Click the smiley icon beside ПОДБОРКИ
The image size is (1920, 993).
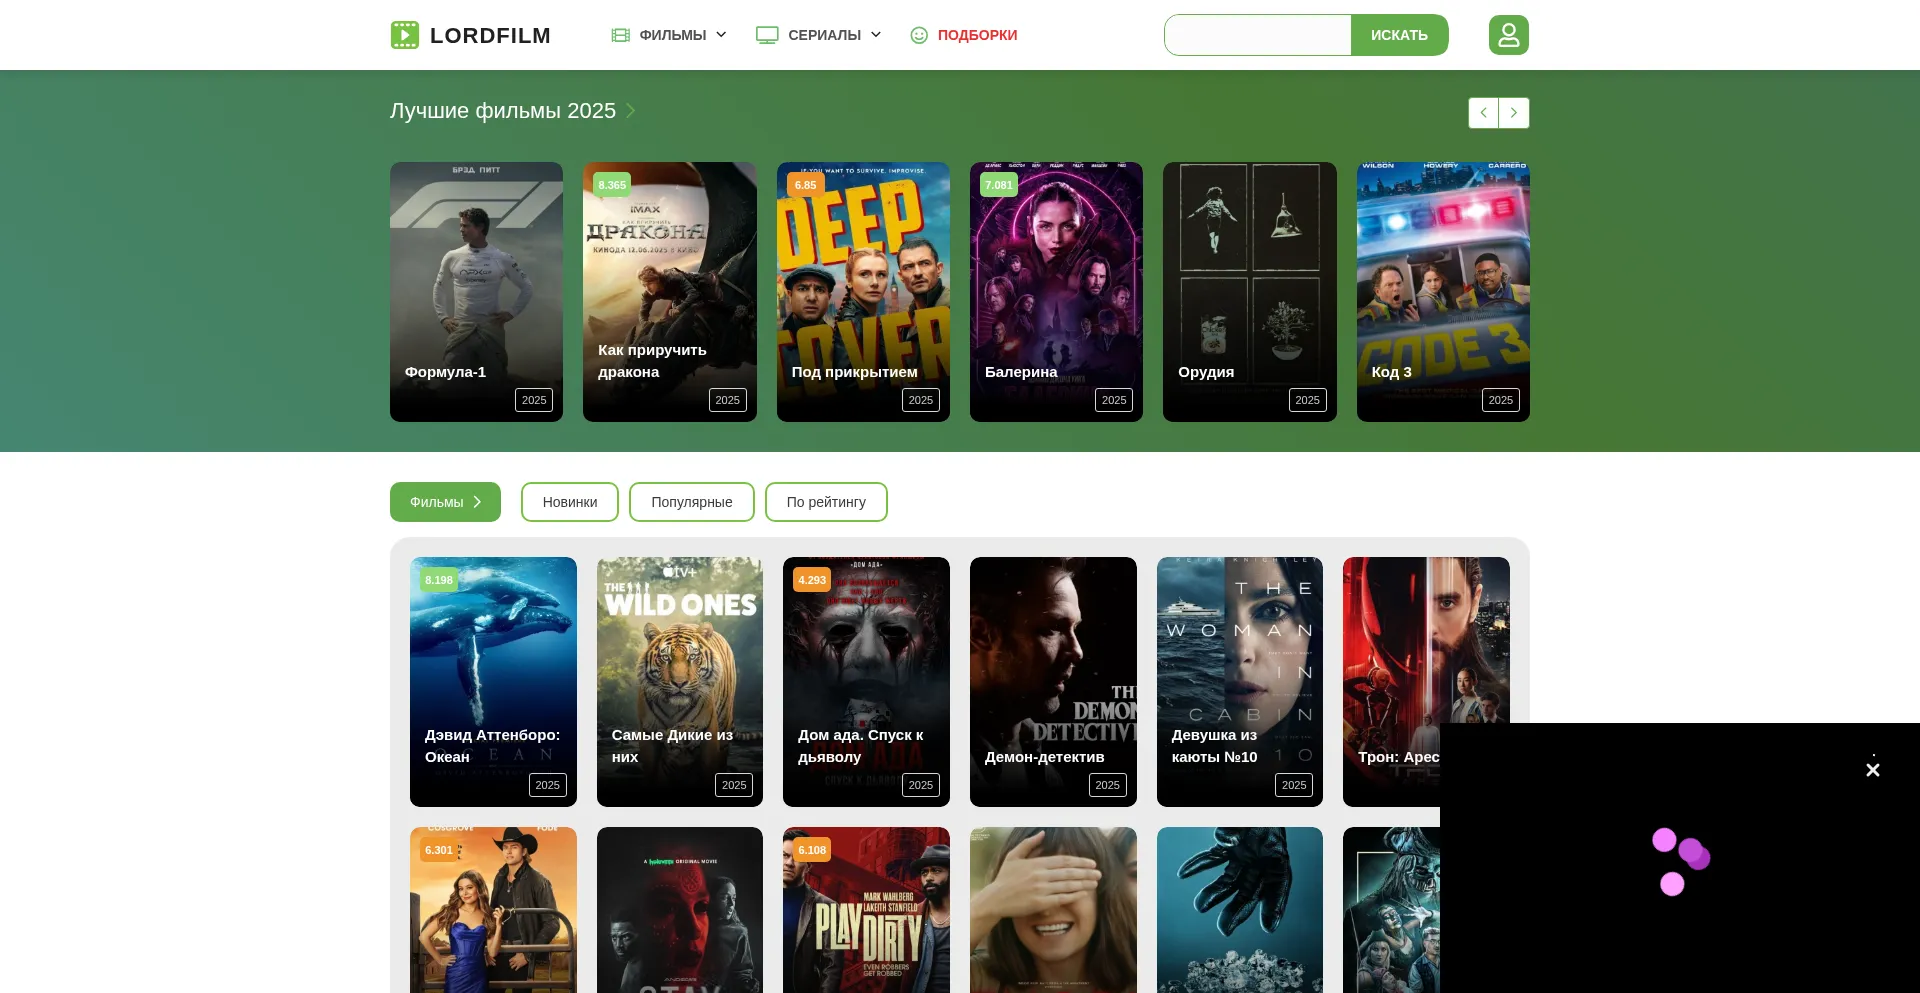pyautogui.click(x=919, y=35)
